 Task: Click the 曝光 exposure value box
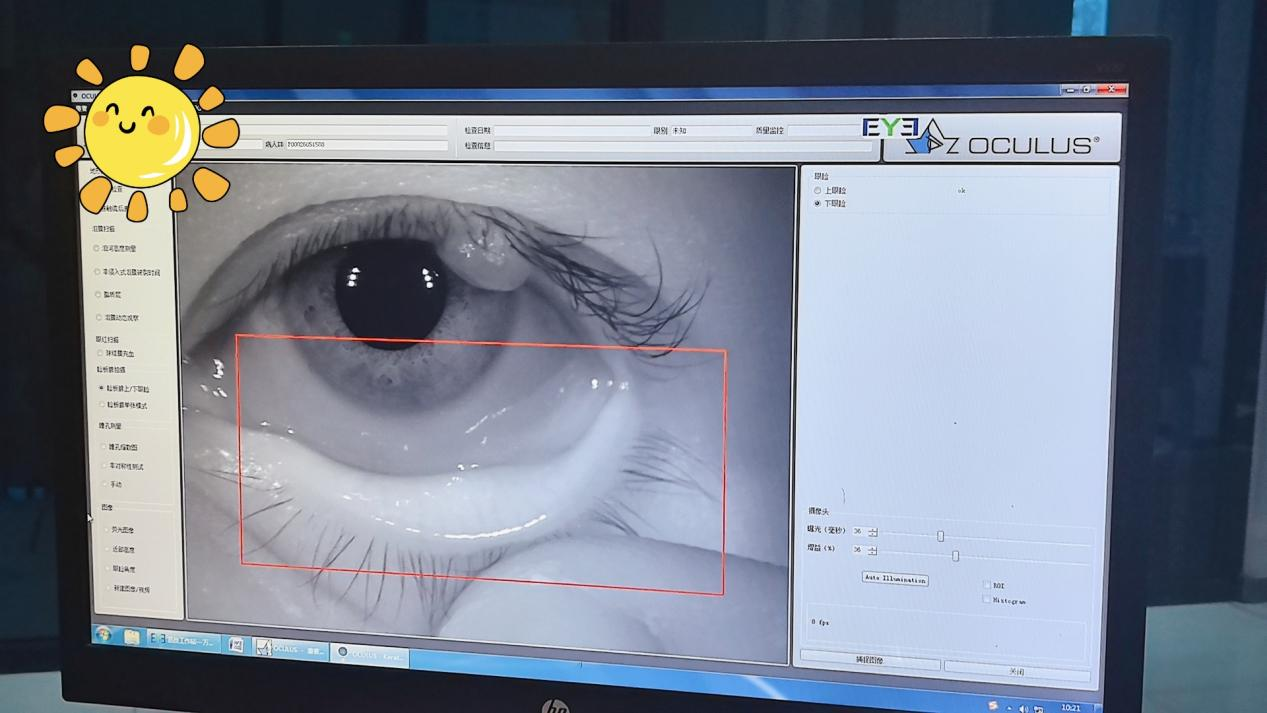859,531
